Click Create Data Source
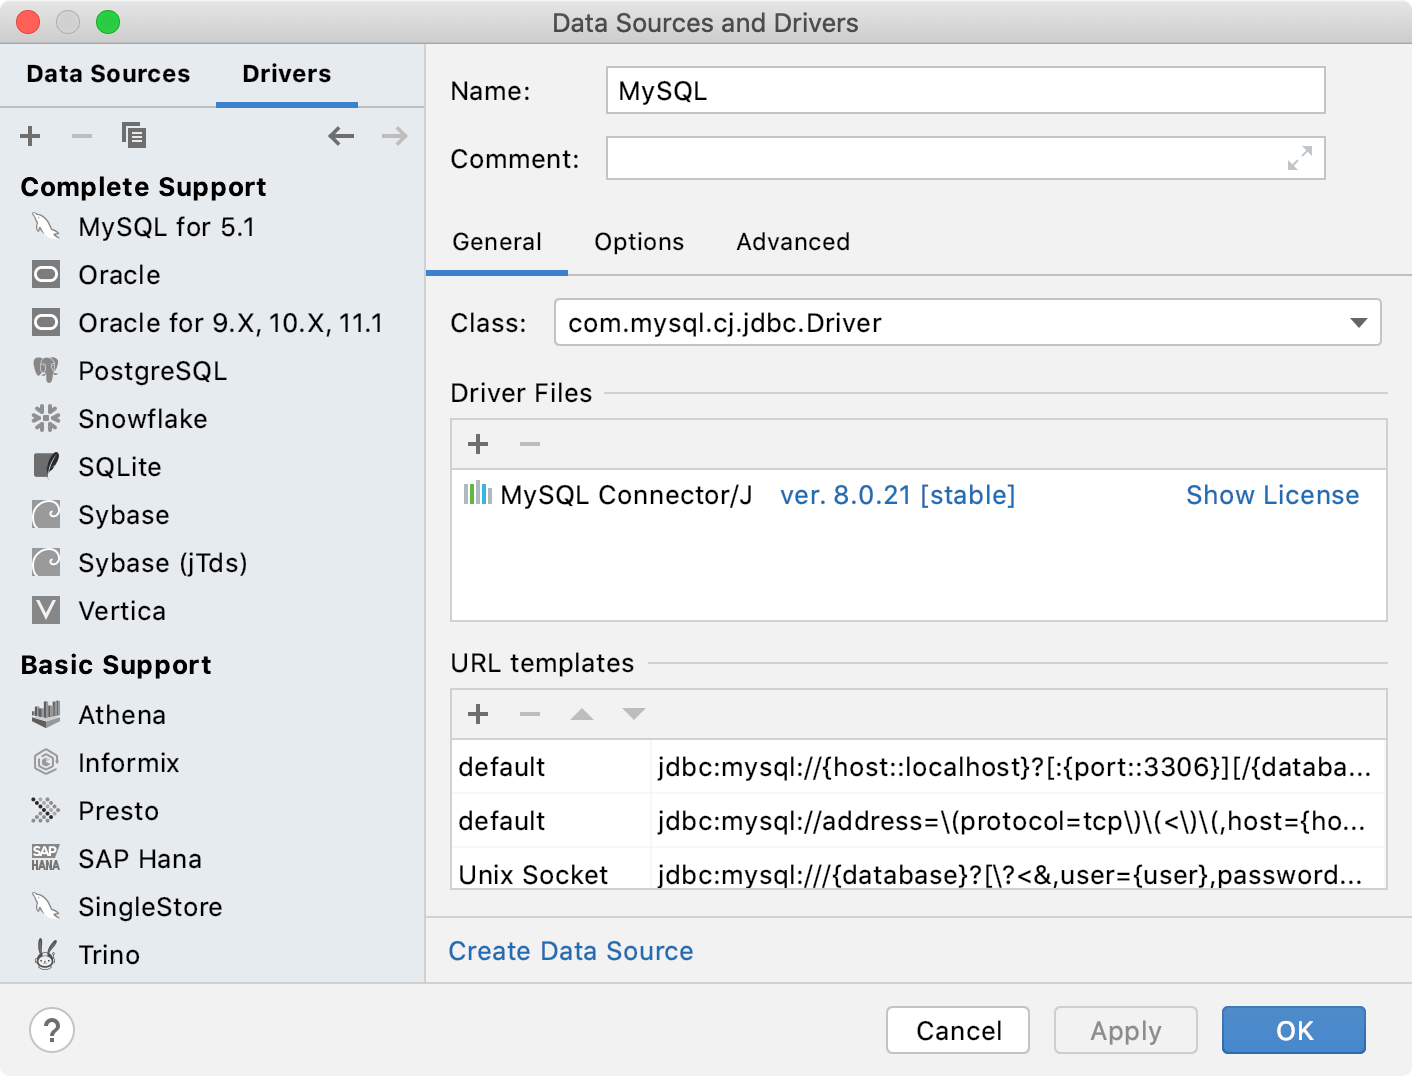Screen dimensions: 1412x1076 (x=570, y=951)
